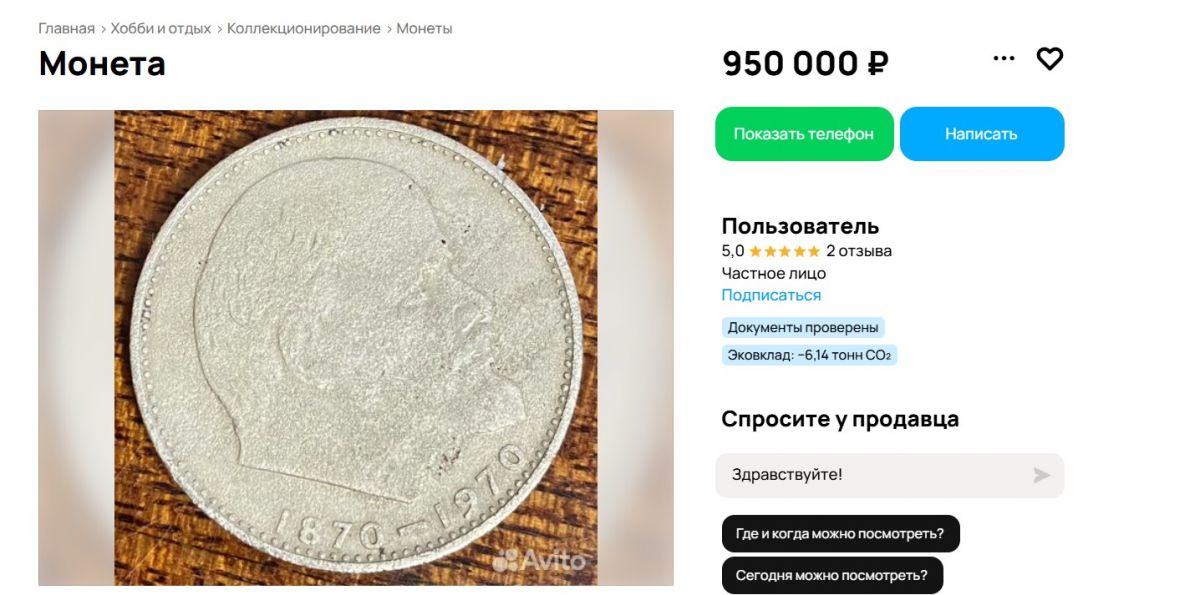The image size is (1200, 595).
Task: Click the five-star seller rating
Action: point(784,251)
